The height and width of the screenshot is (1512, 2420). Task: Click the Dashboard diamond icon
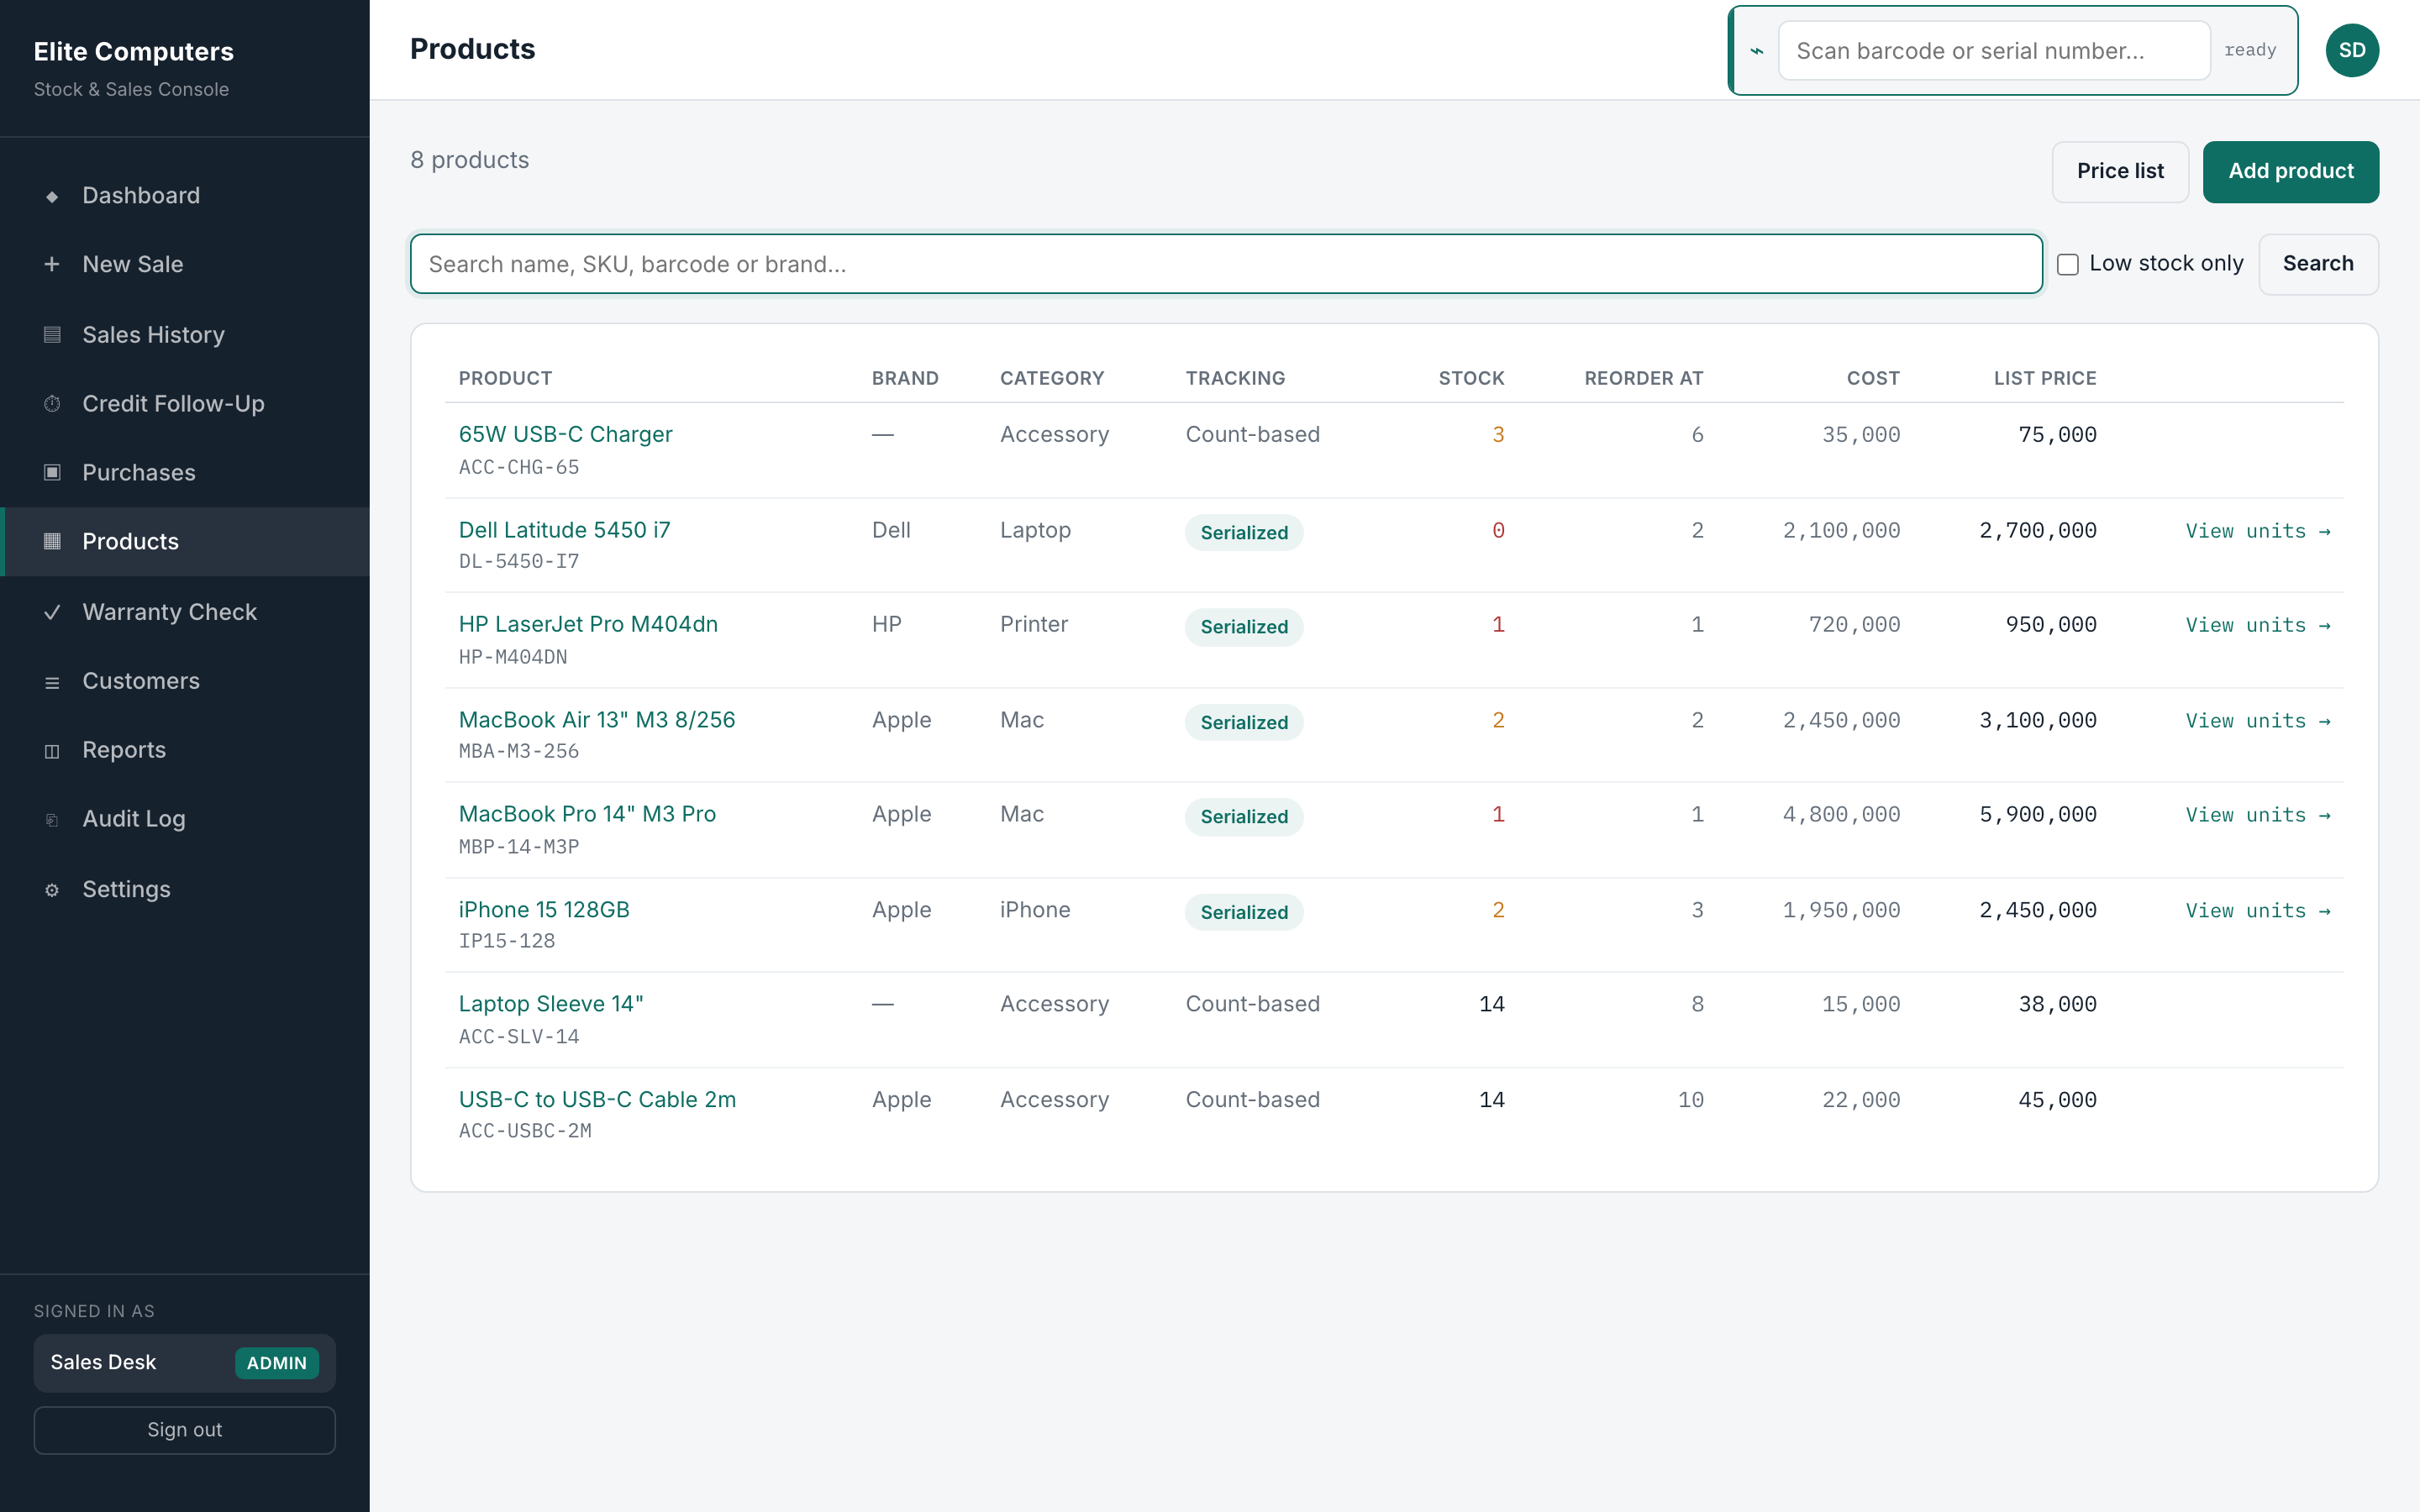(x=52, y=196)
